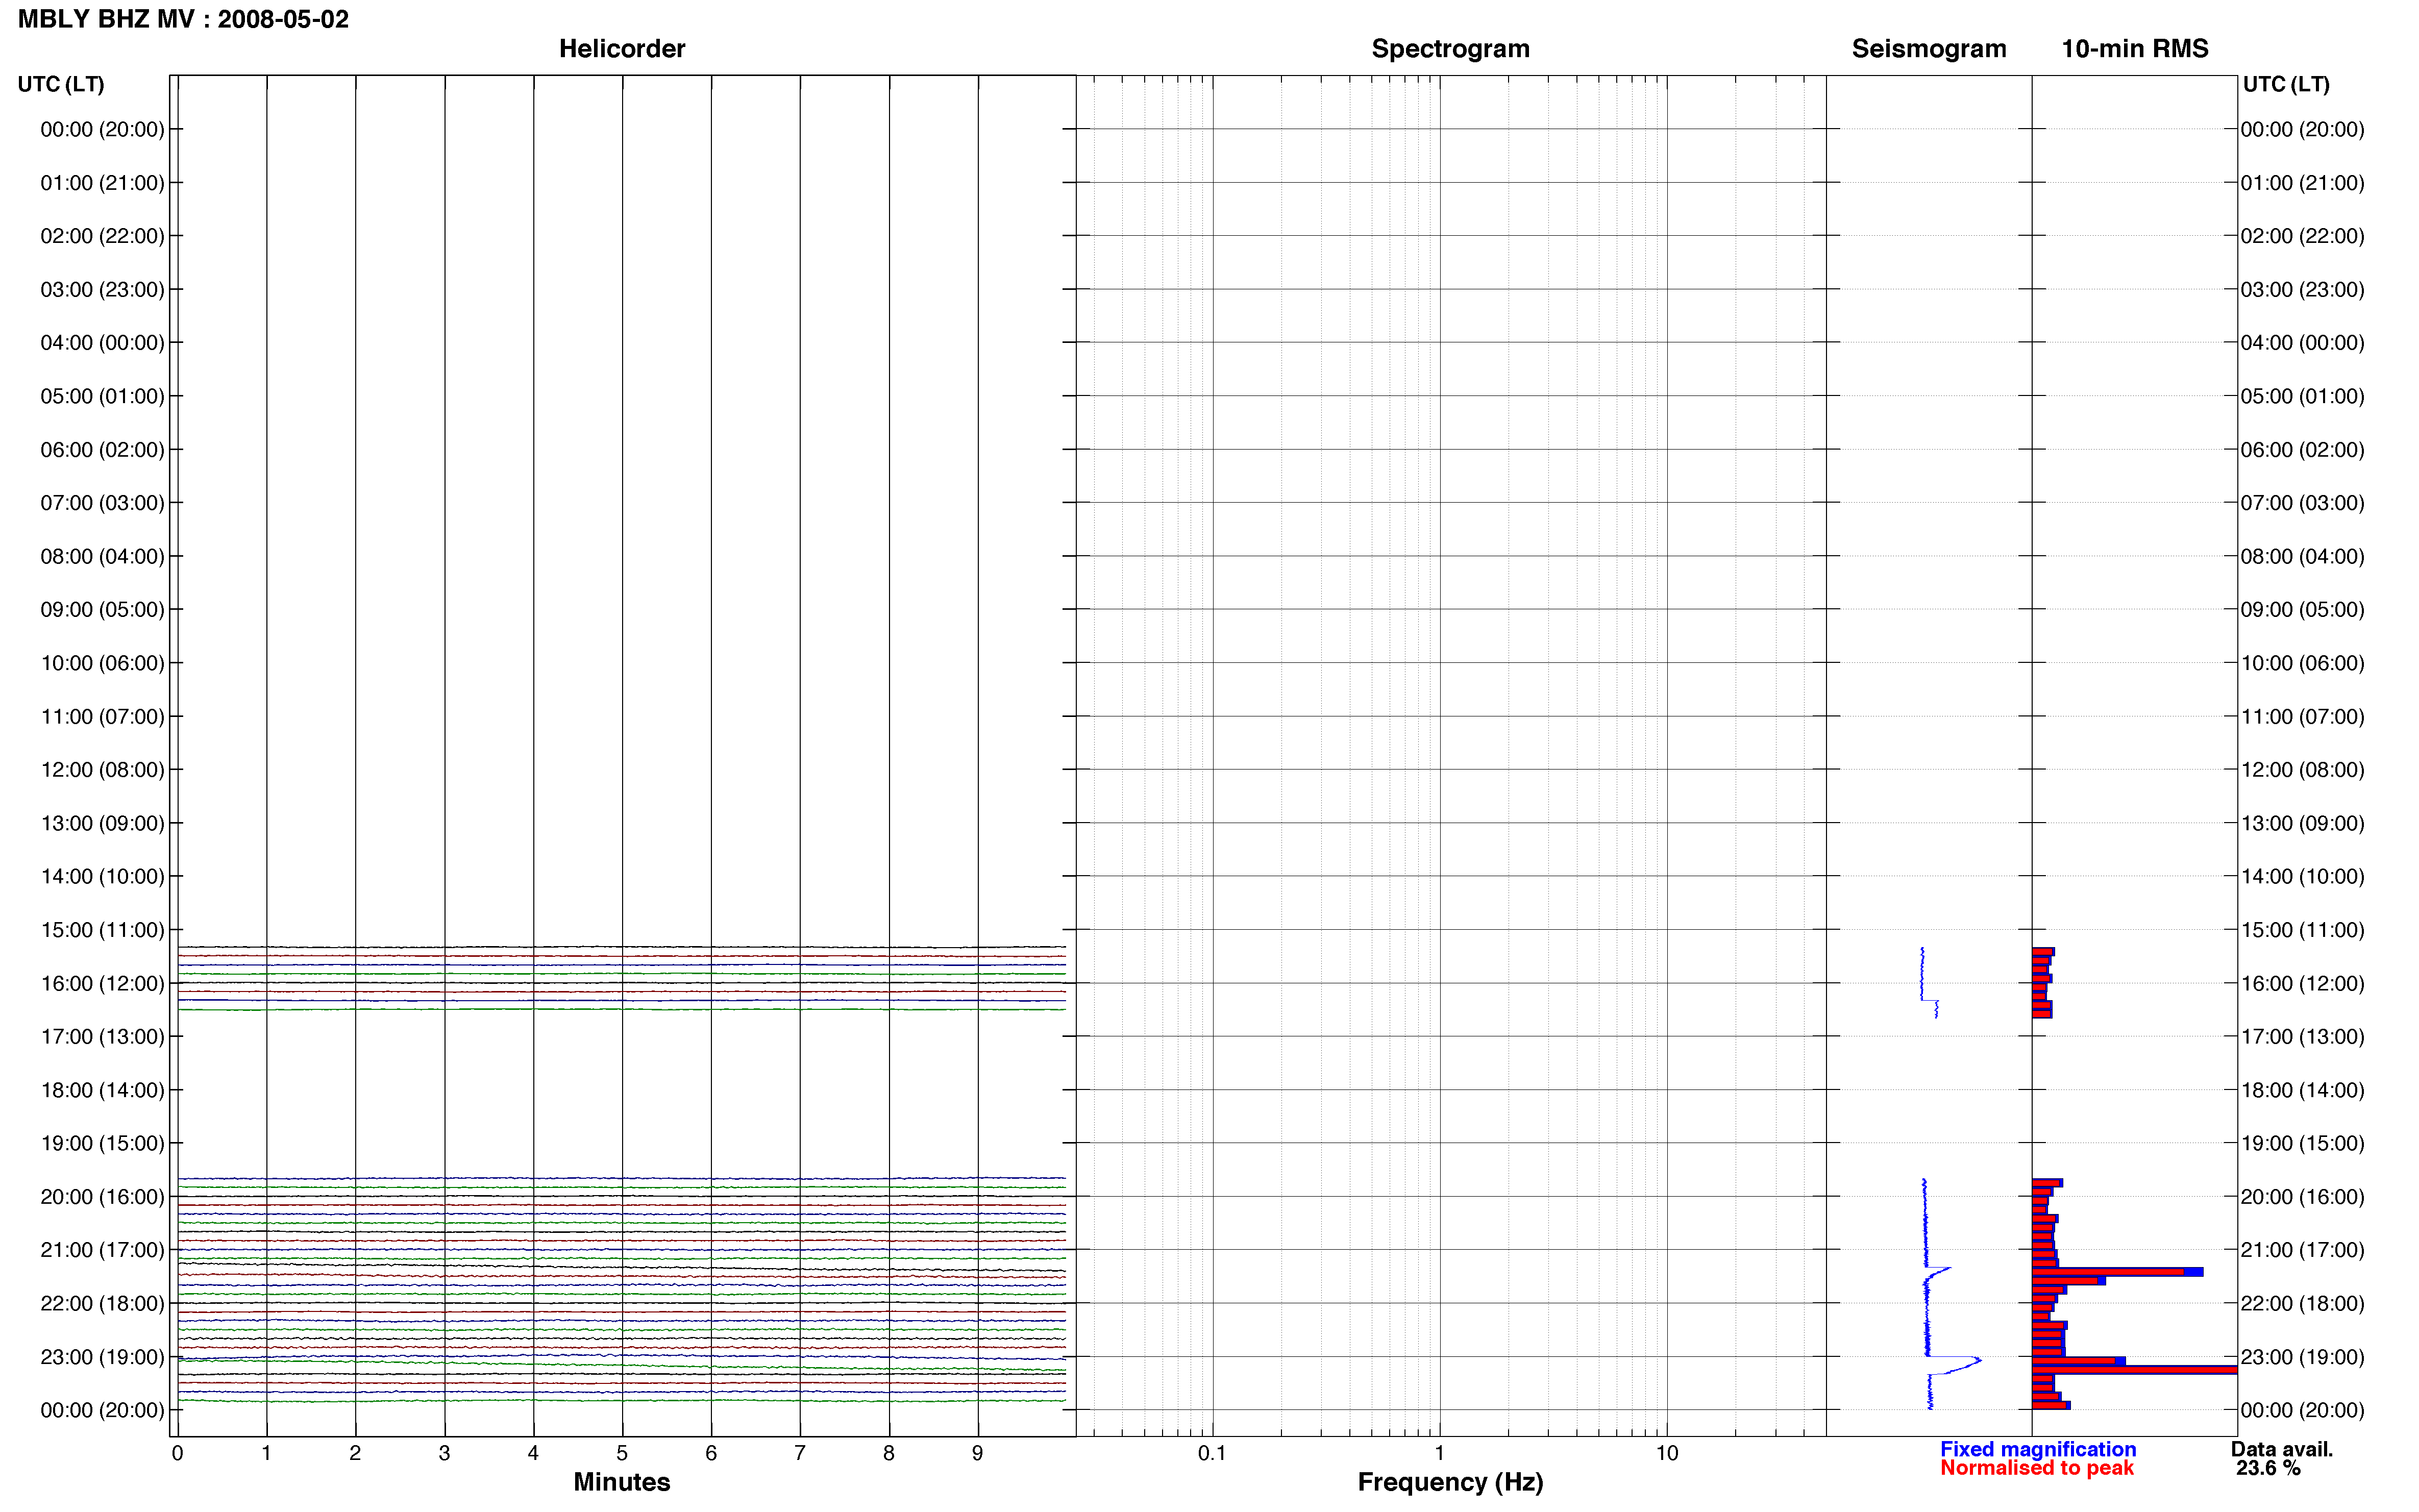Viewport: 2419px width, 1512px height.
Task: Click the seismogram step offset after 16:00
Action: [x=1930, y=1001]
